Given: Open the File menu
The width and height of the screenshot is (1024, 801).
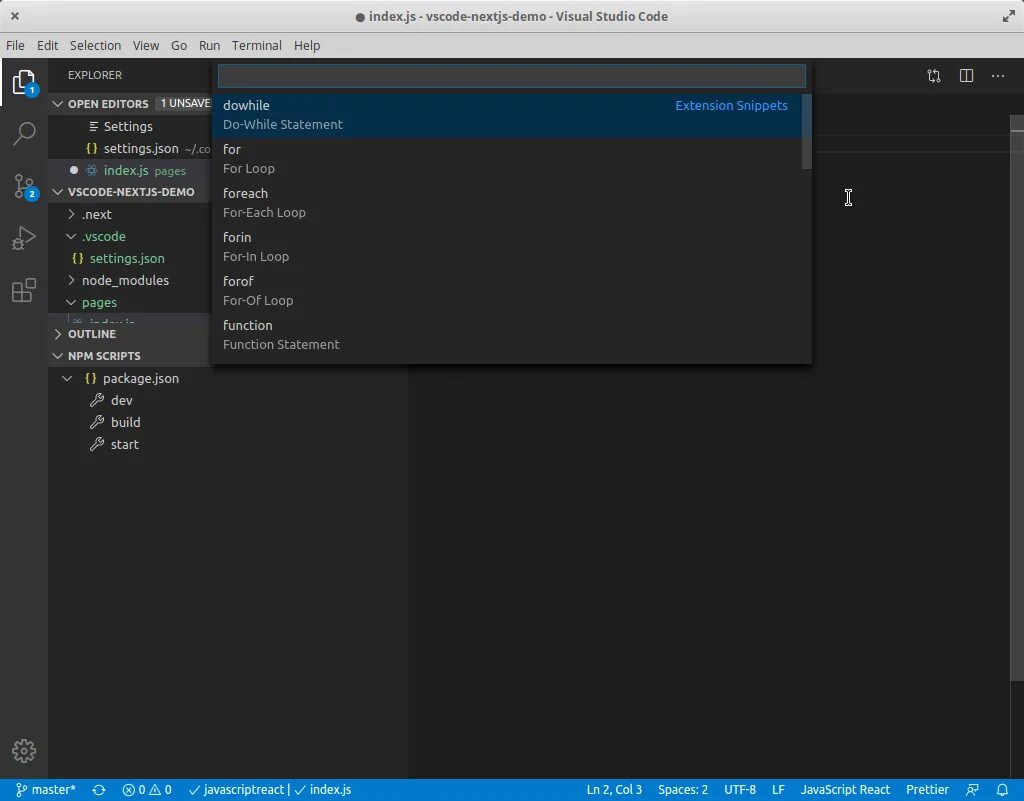Looking at the screenshot, I should [x=15, y=46].
